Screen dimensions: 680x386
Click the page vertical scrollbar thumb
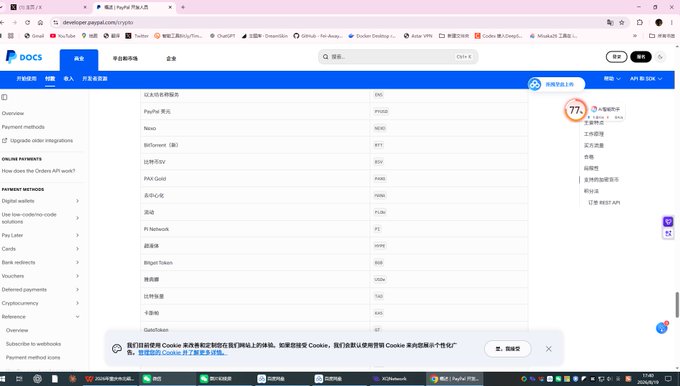pyautogui.click(x=677, y=305)
